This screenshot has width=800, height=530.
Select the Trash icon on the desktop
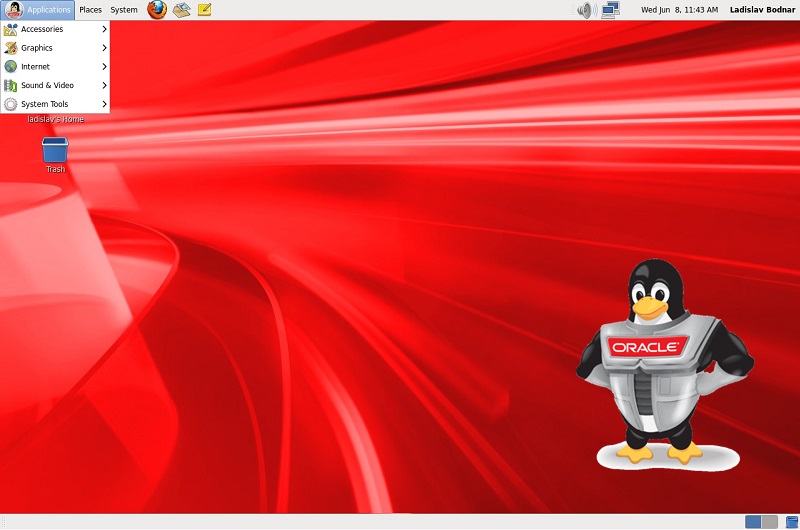55,156
